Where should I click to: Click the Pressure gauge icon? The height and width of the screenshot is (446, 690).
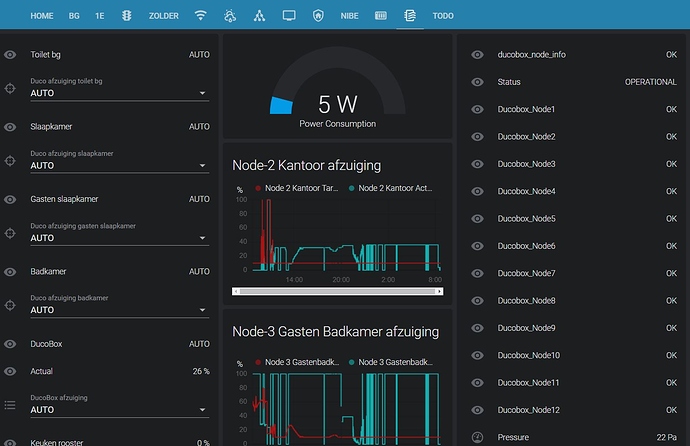pos(477,437)
